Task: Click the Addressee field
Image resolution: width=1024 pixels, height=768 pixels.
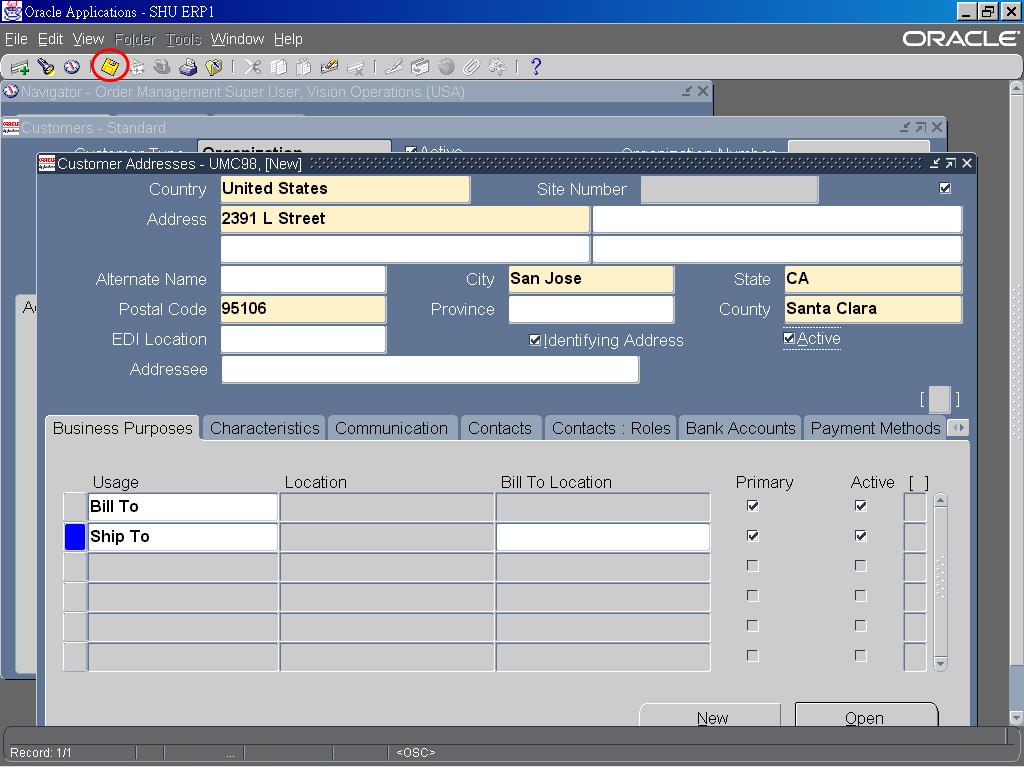Action: point(430,370)
